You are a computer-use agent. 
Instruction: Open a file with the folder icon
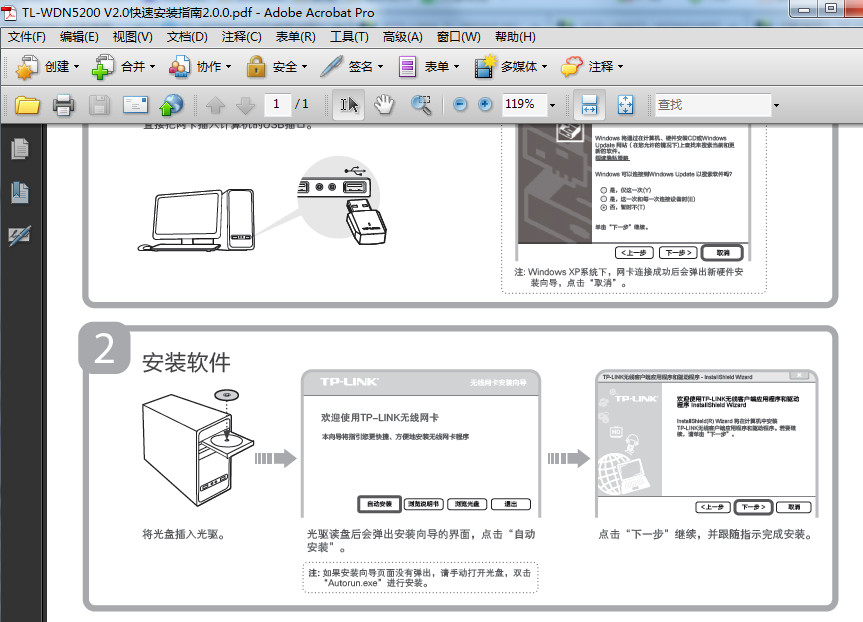tap(27, 104)
